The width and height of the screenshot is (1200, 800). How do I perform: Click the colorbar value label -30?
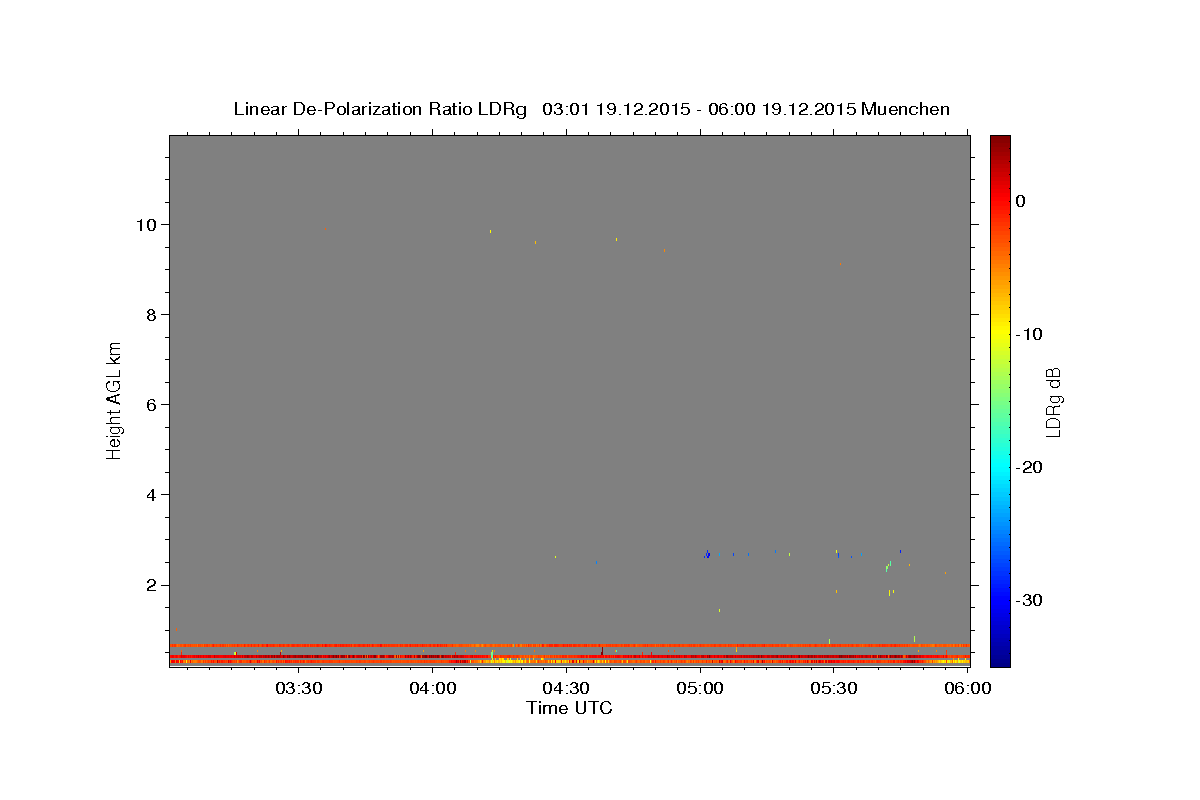point(1030,600)
